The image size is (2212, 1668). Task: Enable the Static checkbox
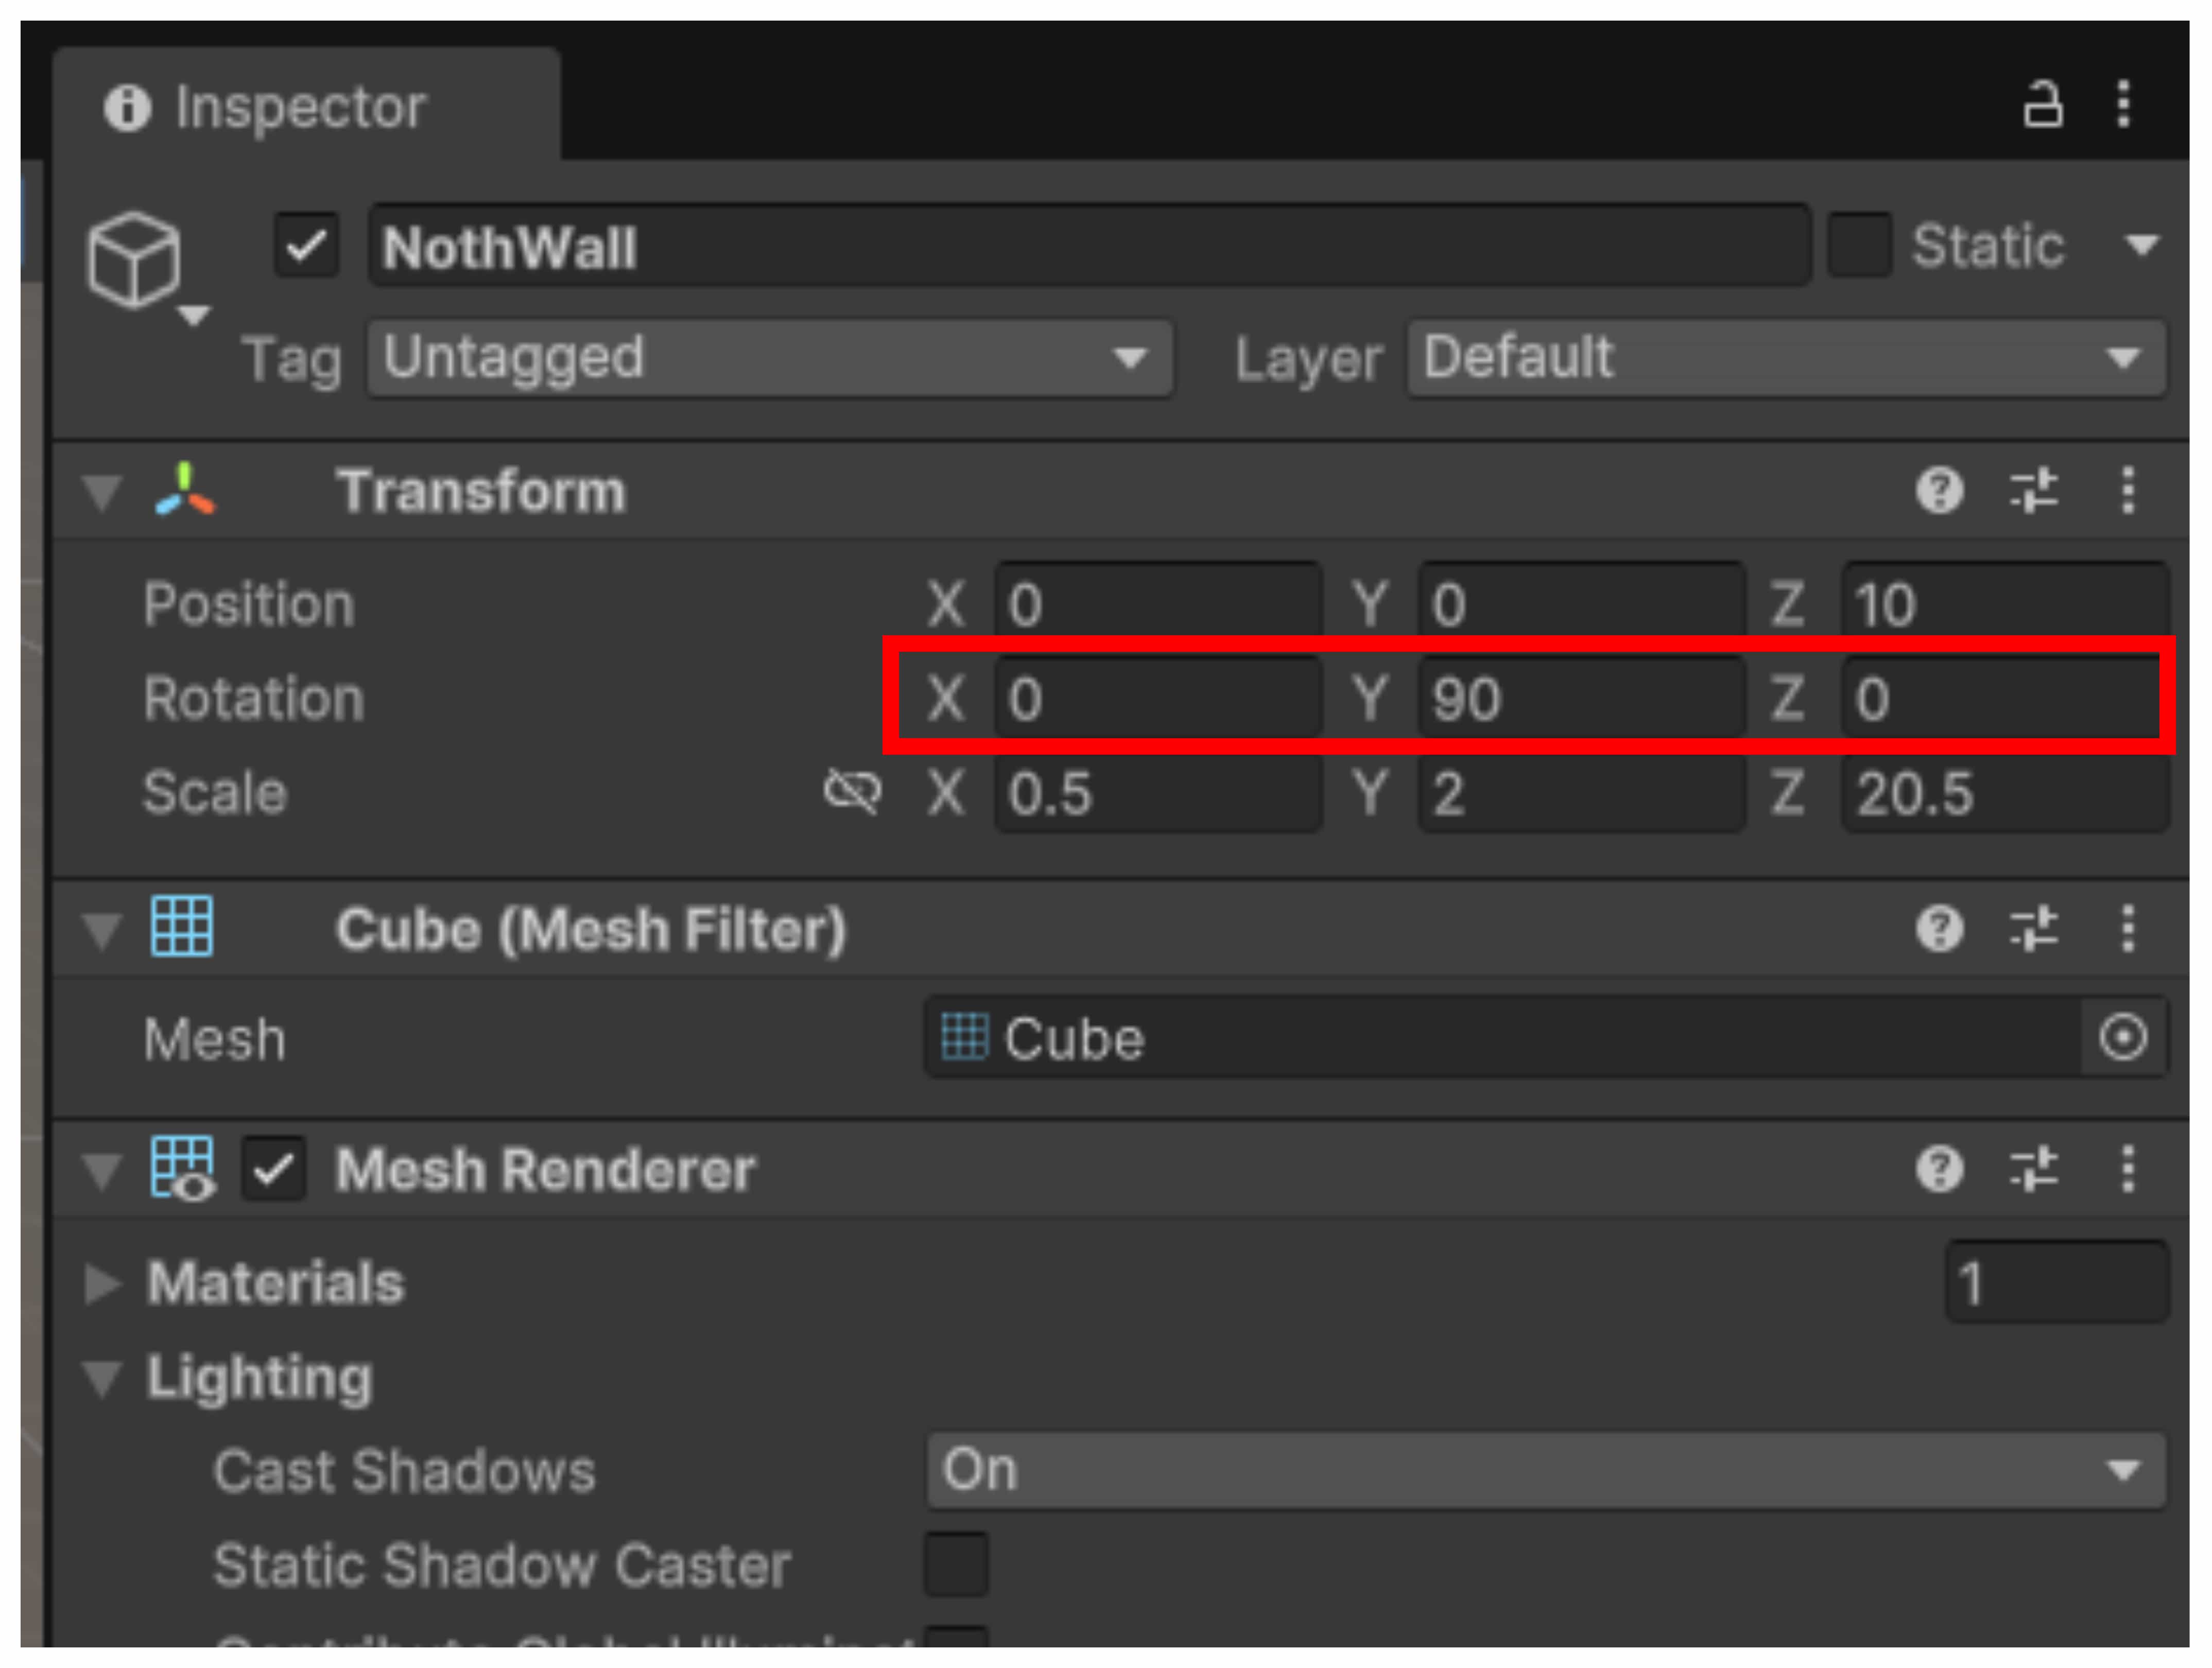[1859, 245]
